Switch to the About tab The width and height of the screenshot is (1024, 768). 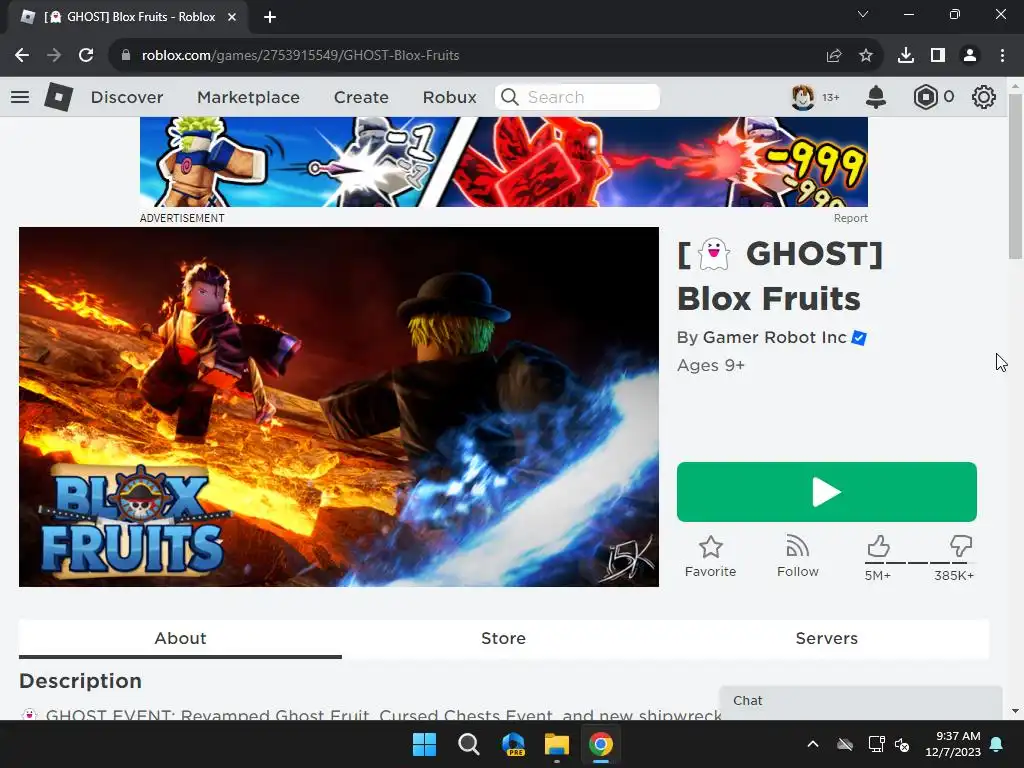[180, 638]
